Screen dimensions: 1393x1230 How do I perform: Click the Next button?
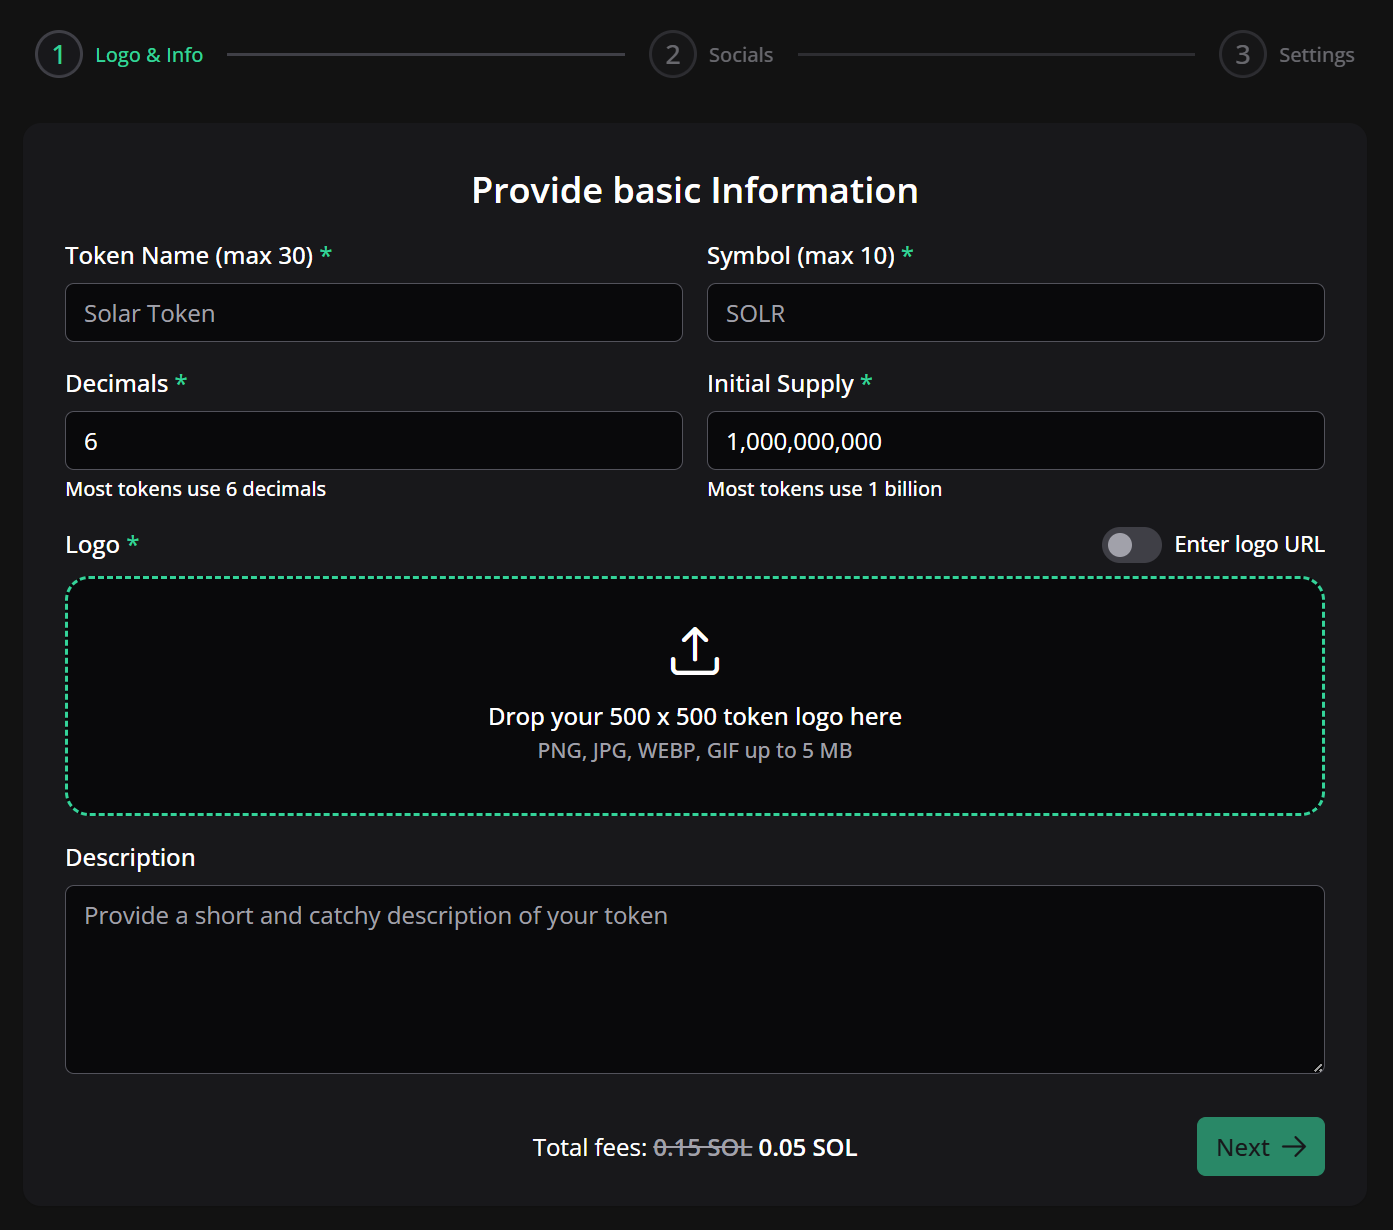tap(1261, 1147)
